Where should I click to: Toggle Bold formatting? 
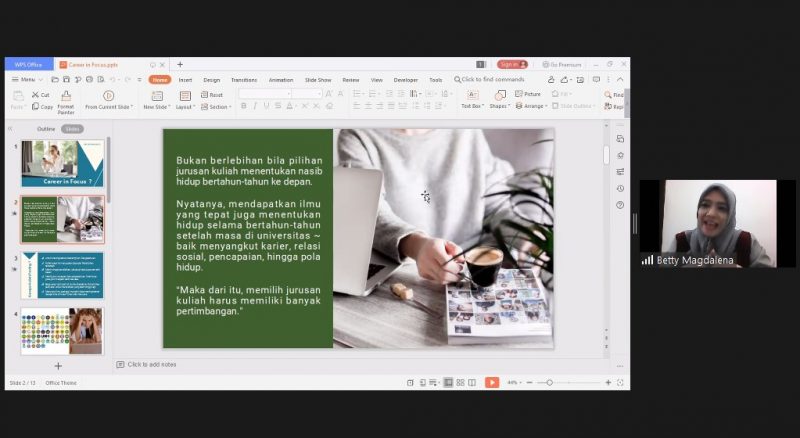(244, 106)
